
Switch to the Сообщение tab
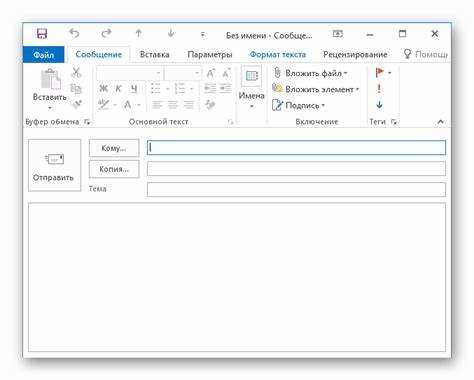pyautogui.click(x=99, y=54)
